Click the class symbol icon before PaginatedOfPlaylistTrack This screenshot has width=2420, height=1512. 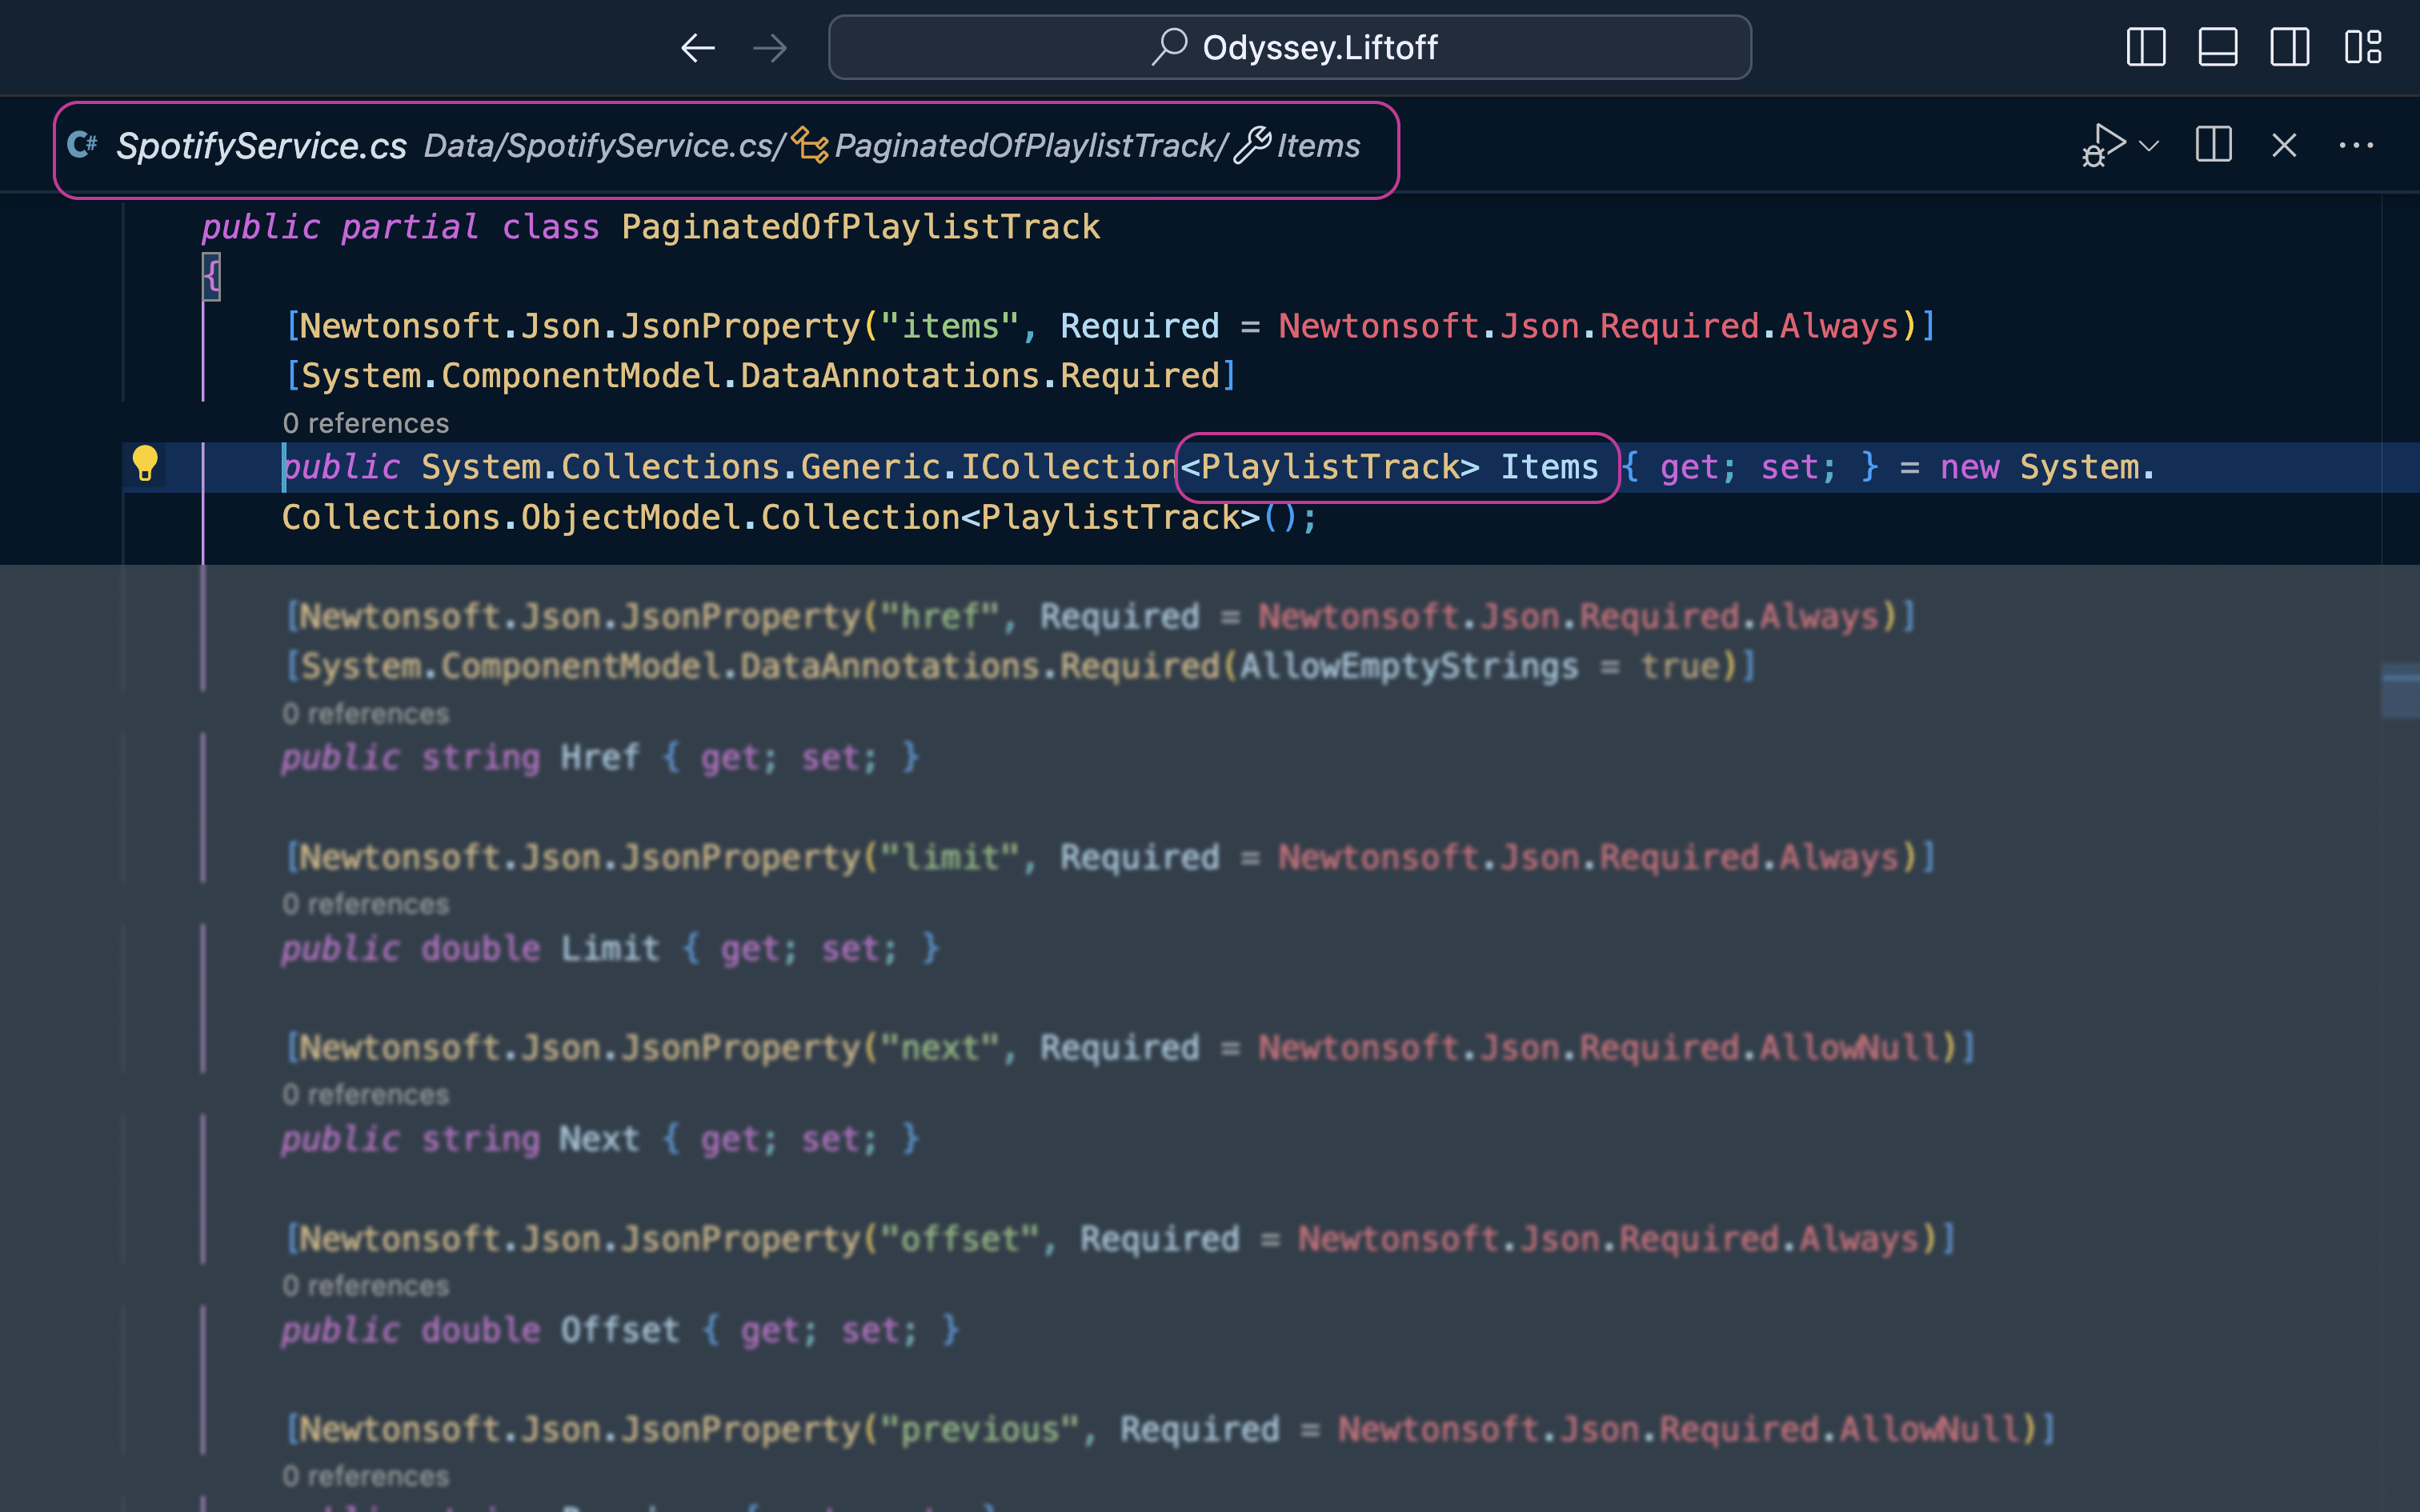click(810, 146)
